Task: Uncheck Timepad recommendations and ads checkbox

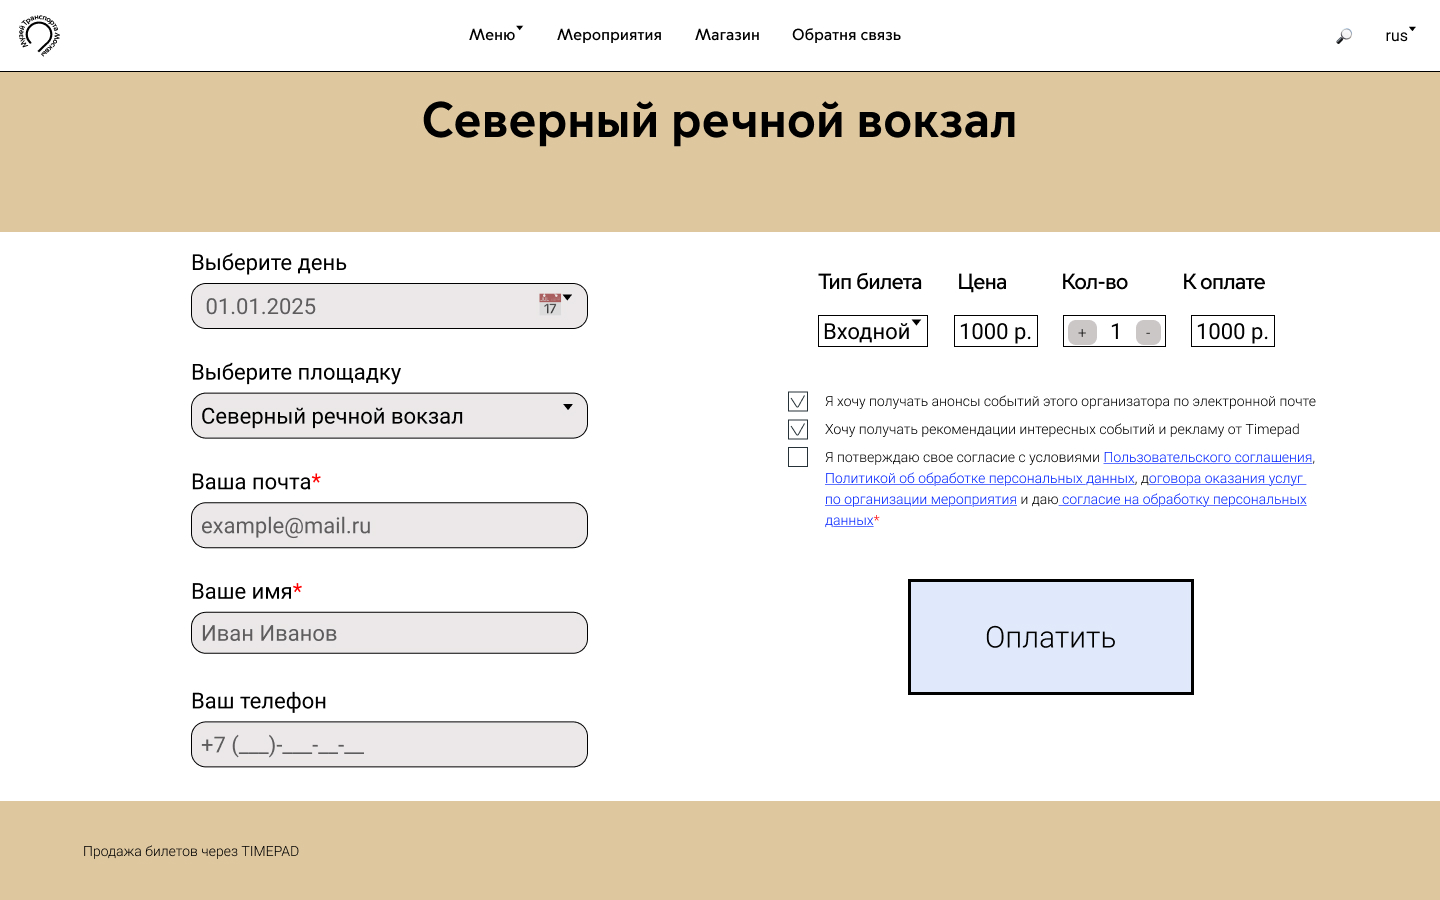Action: 798,429
